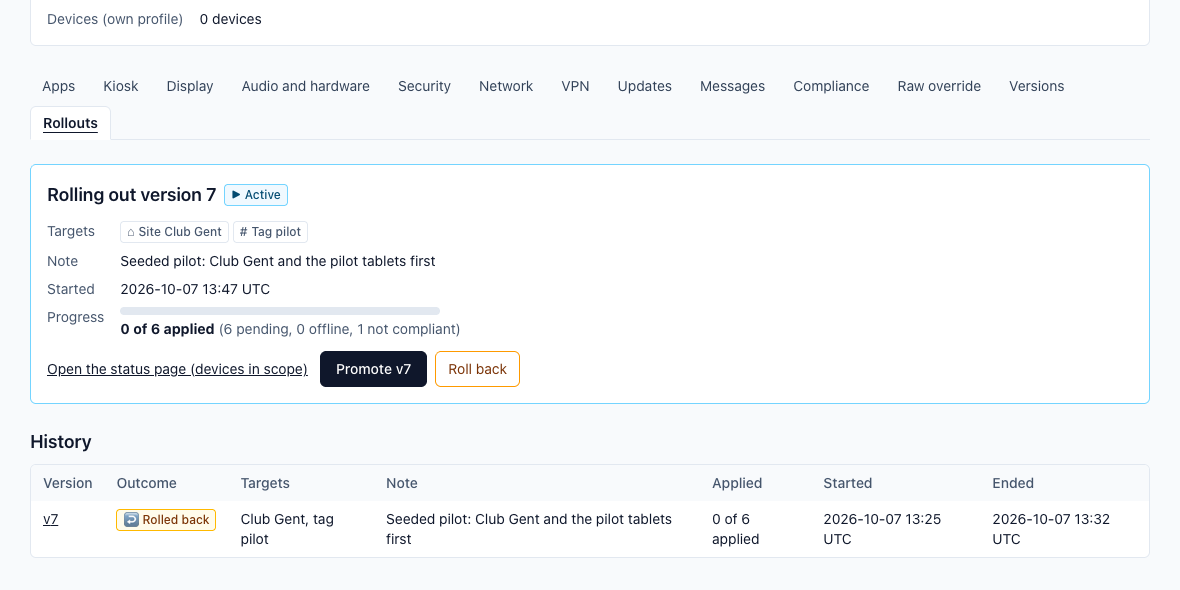The height and width of the screenshot is (590, 1180).
Task: Click the Version column header
Action: [x=68, y=483]
